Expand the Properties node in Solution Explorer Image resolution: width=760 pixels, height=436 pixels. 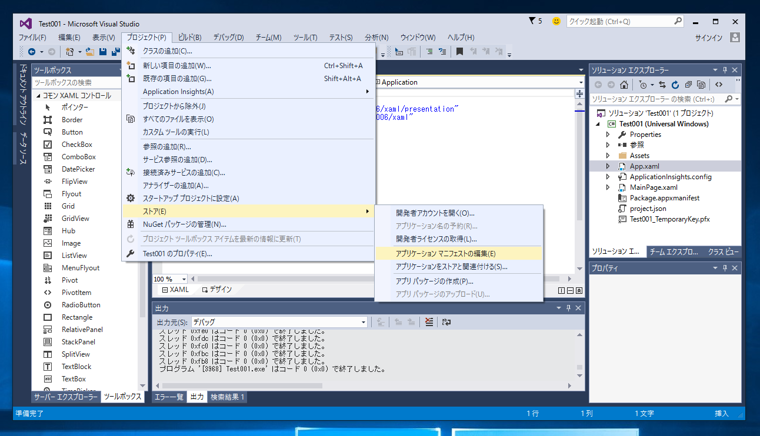pyautogui.click(x=608, y=134)
